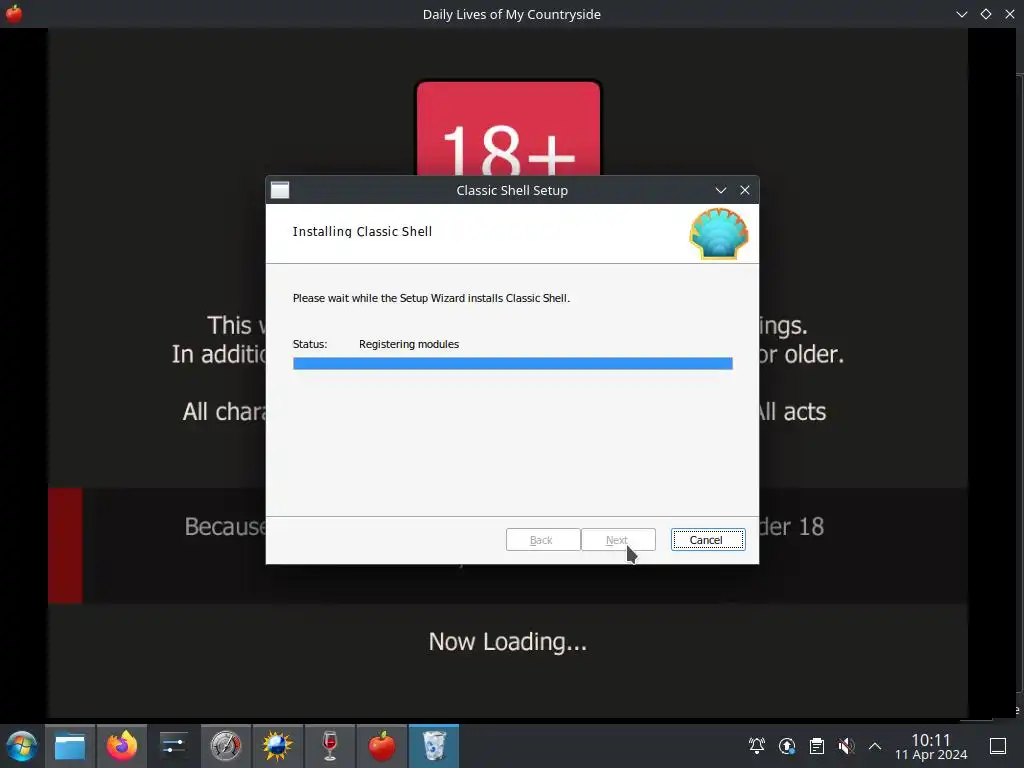Switch to the tomato game taskbar entry
This screenshot has width=1024, height=768.
coord(381,746)
